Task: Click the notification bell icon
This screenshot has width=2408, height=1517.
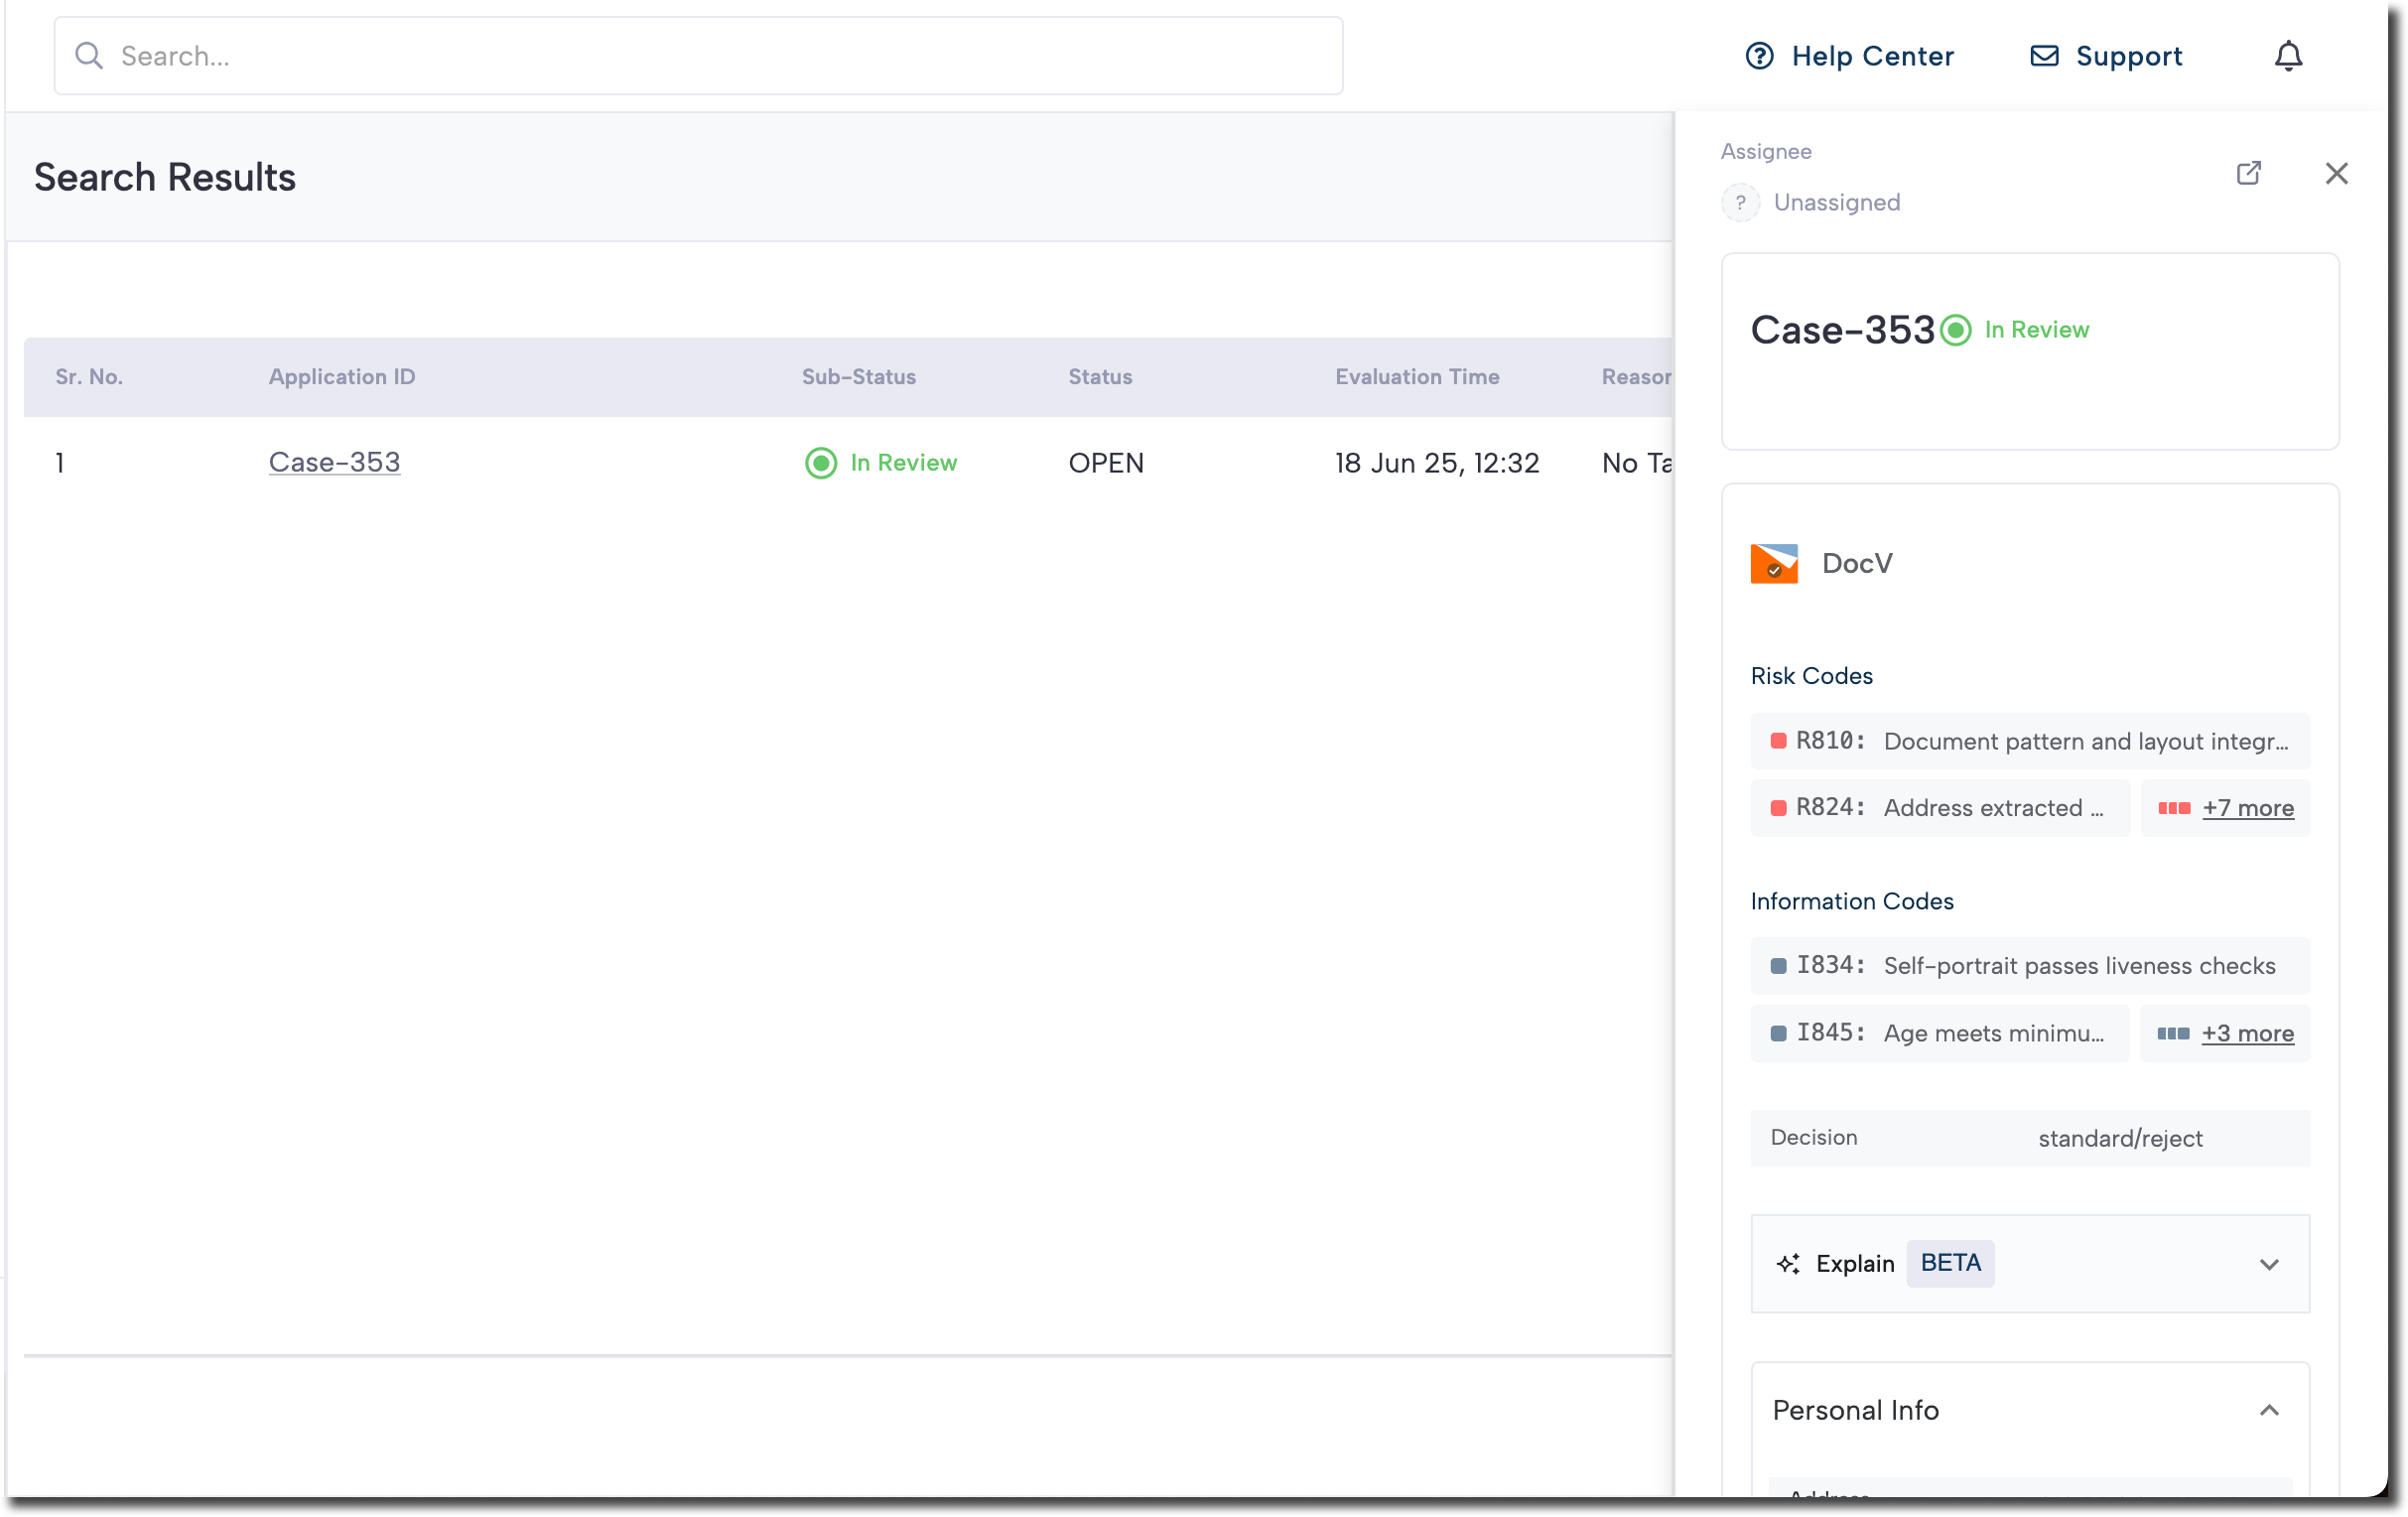Action: pyautogui.click(x=2288, y=56)
